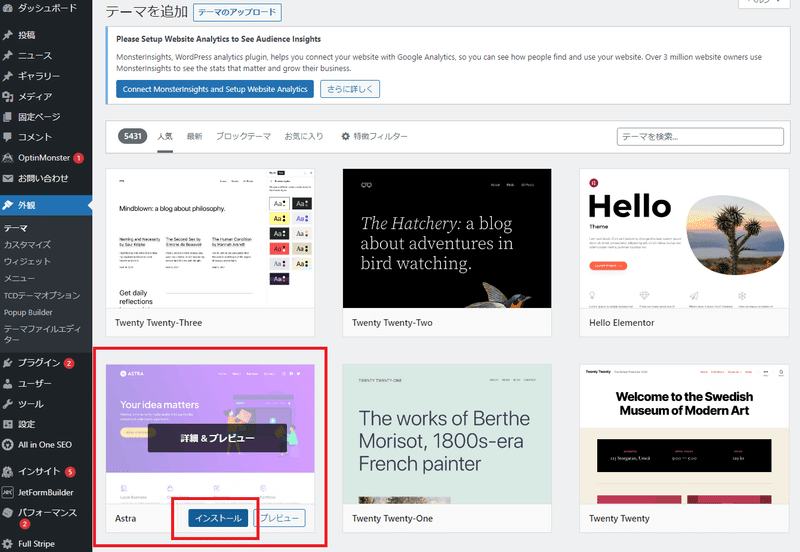Click the プラグイン update badge 2

coord(69,363)
